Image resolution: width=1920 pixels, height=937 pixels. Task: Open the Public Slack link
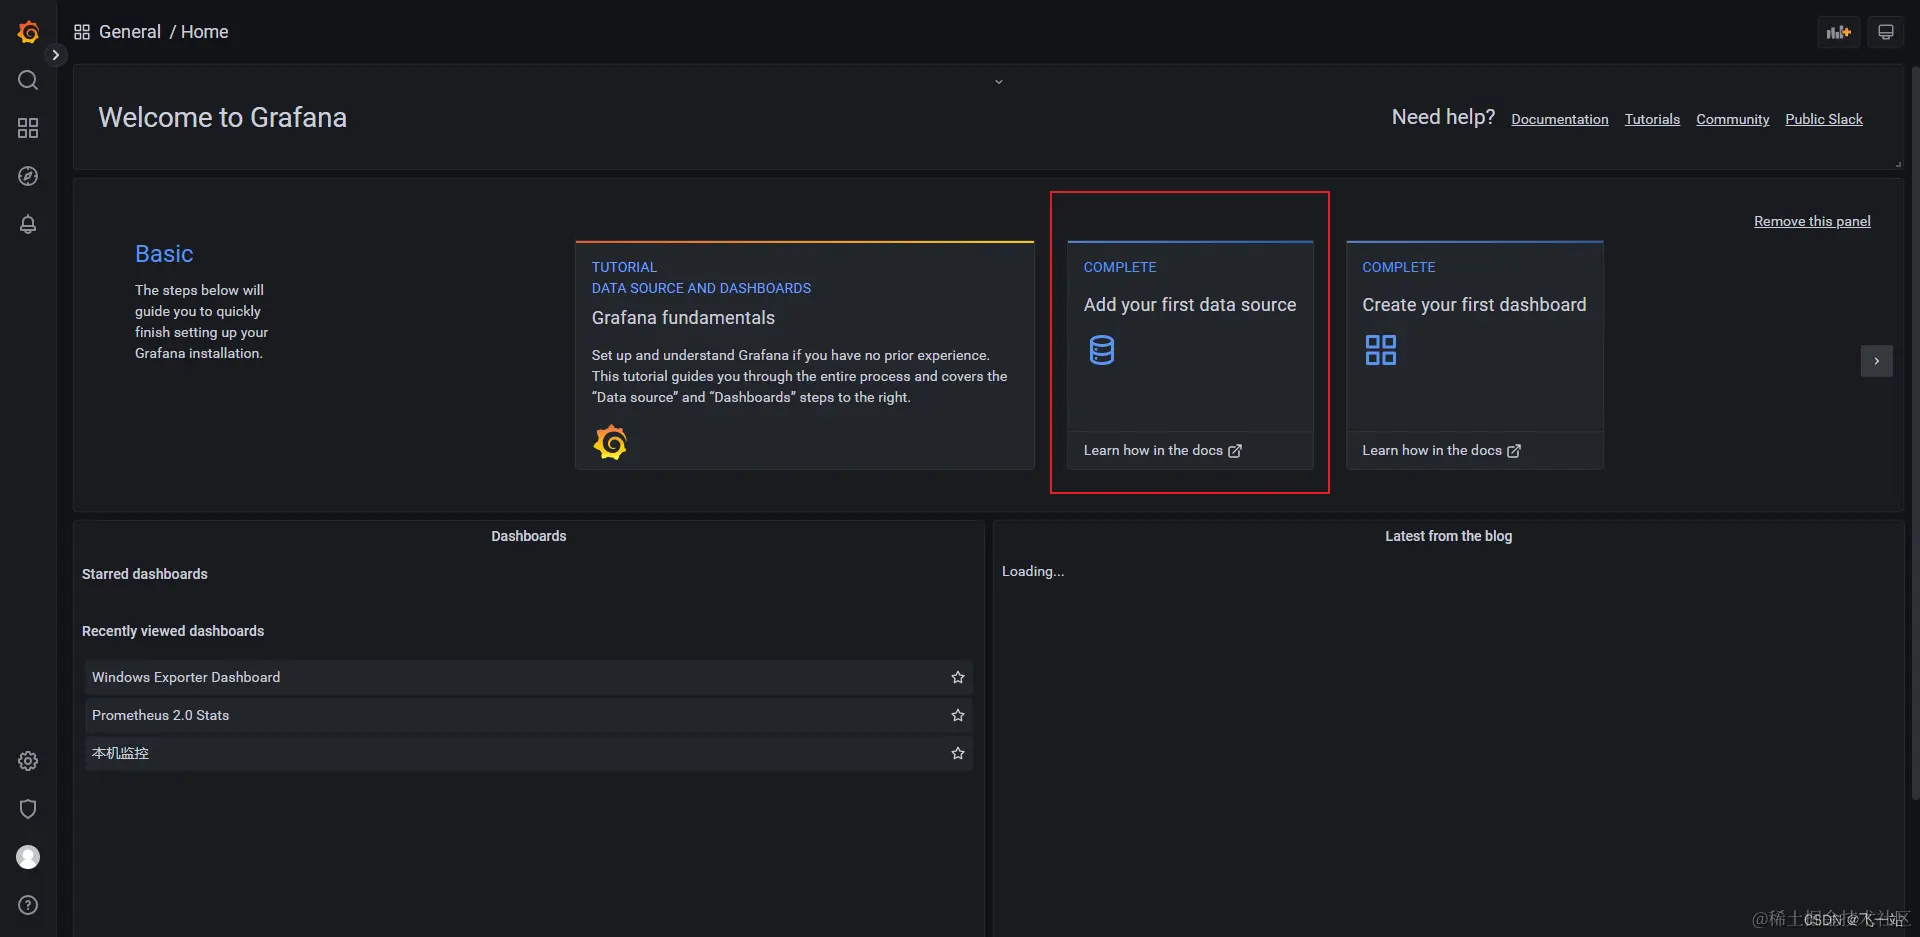tap(1824, 119)
